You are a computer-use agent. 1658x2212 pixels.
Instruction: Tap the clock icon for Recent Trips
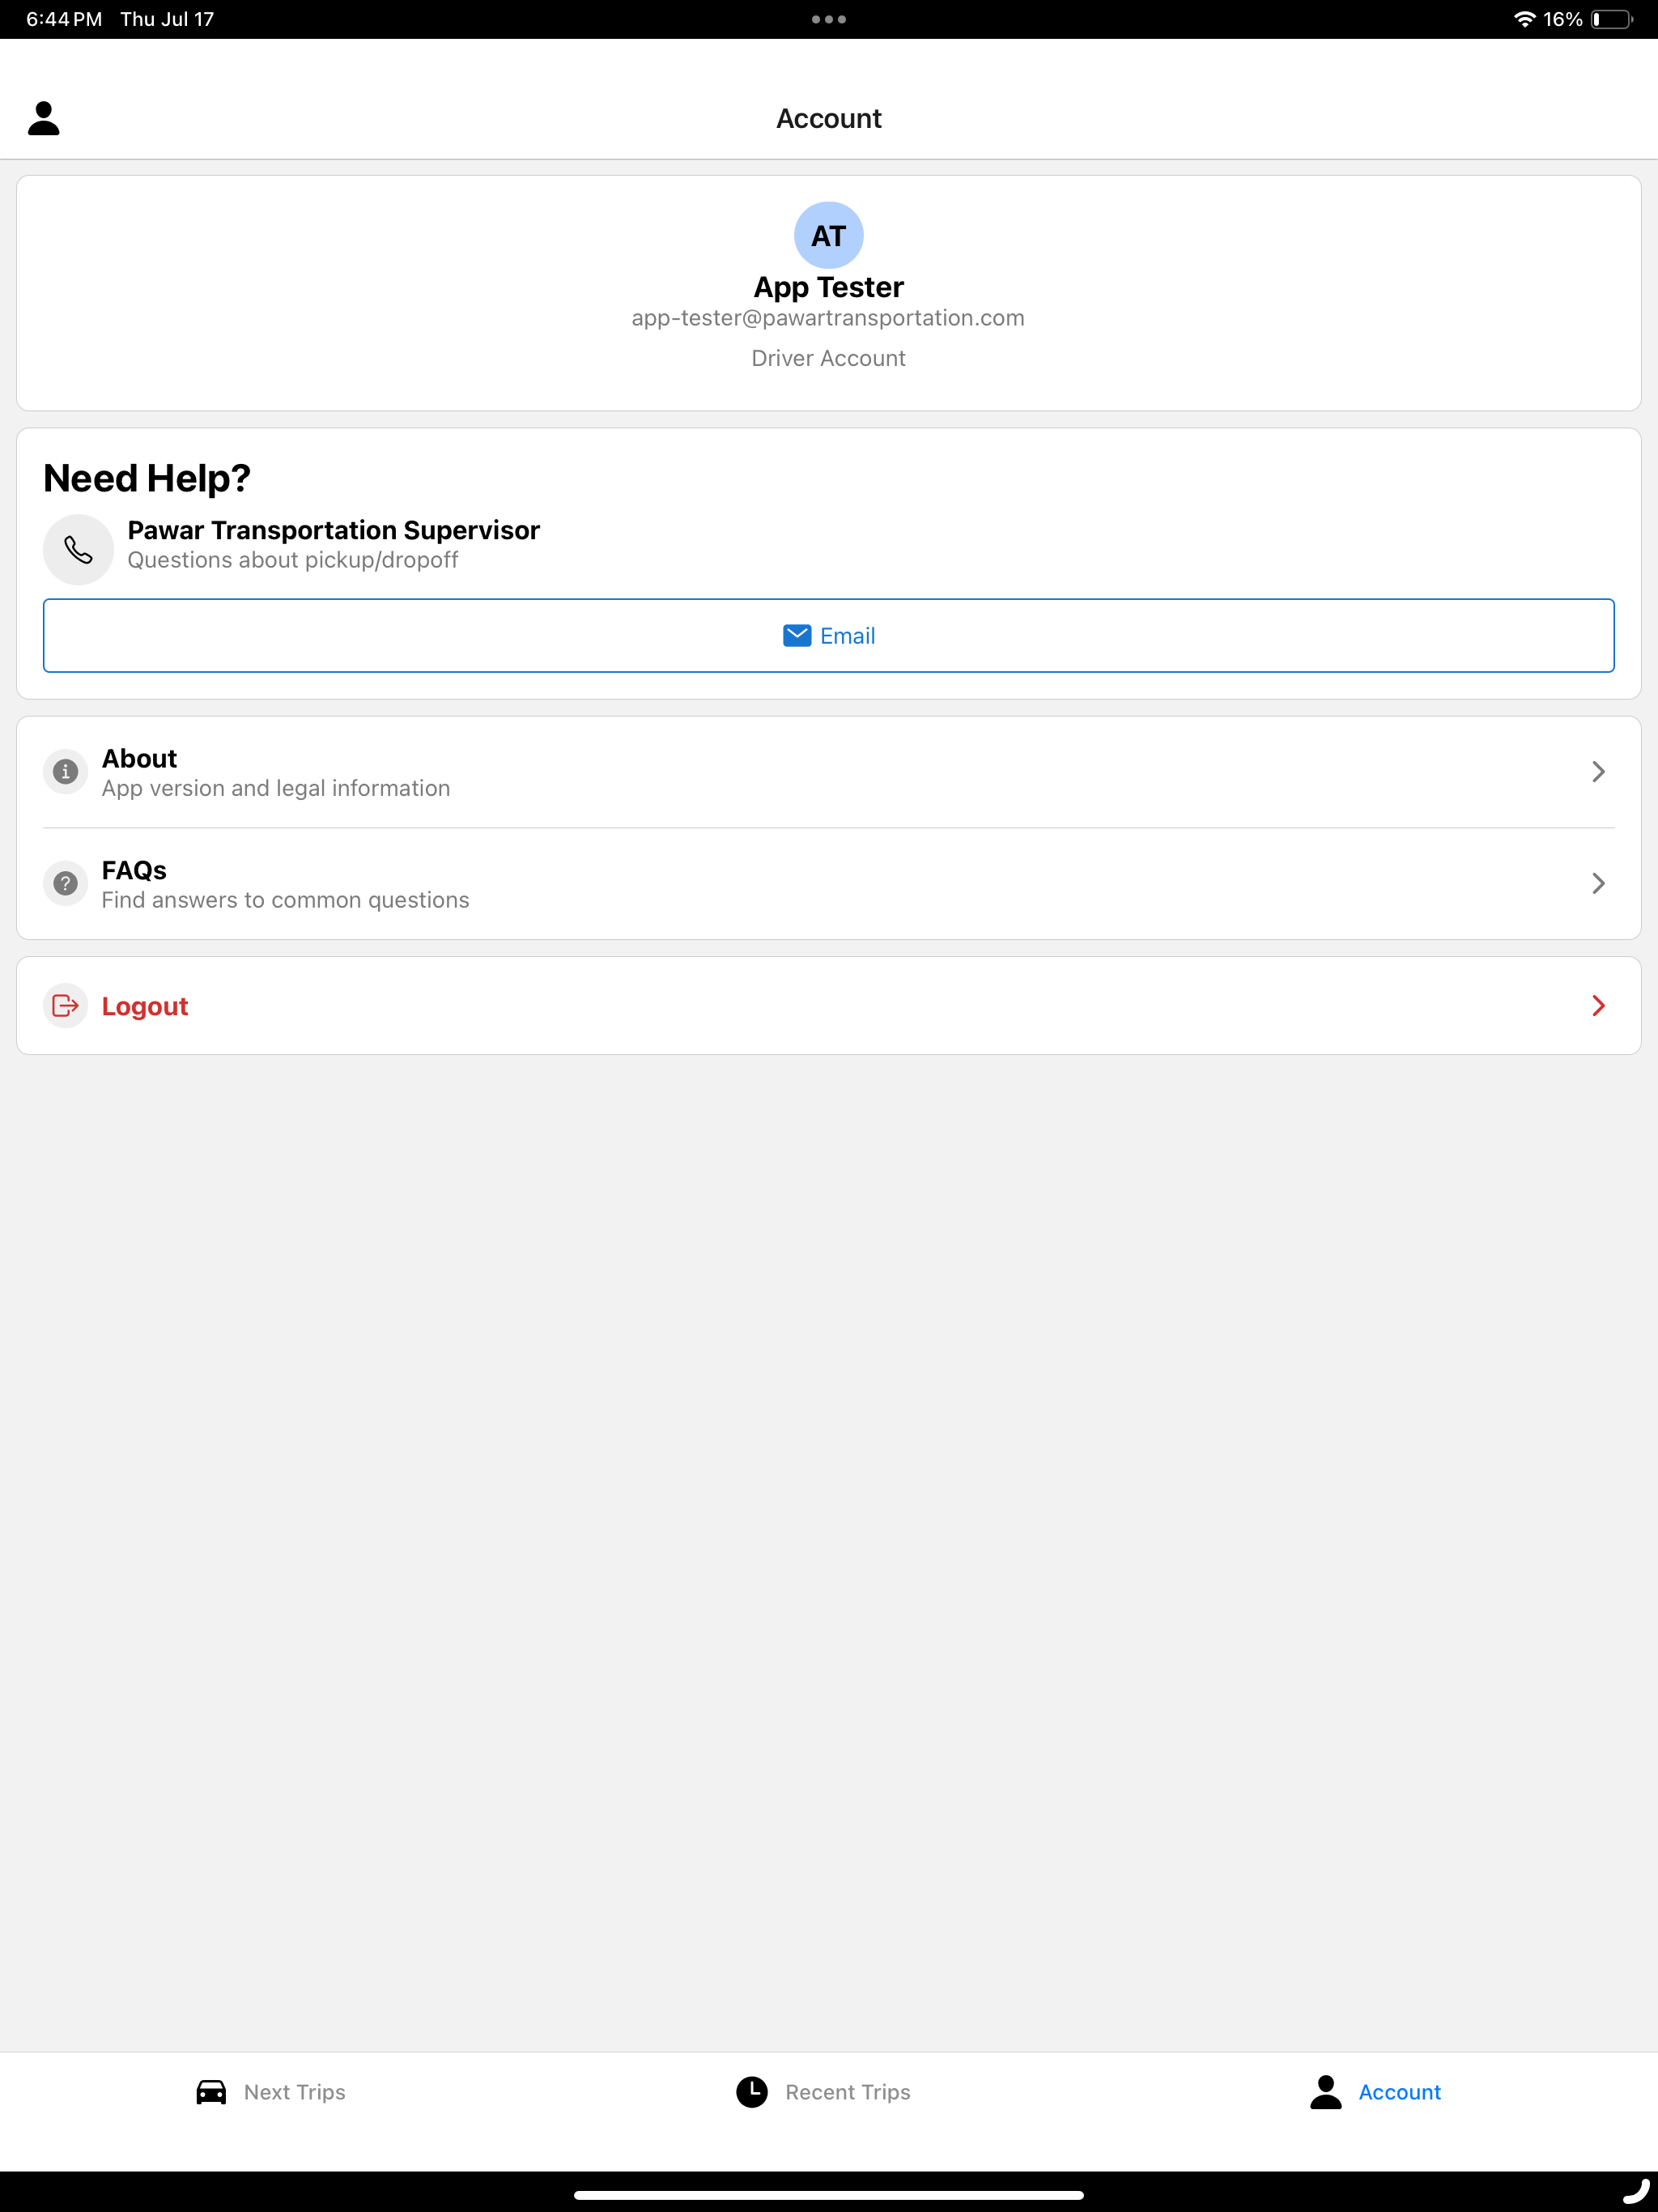pyautogui.click(x=752, y=2092)
